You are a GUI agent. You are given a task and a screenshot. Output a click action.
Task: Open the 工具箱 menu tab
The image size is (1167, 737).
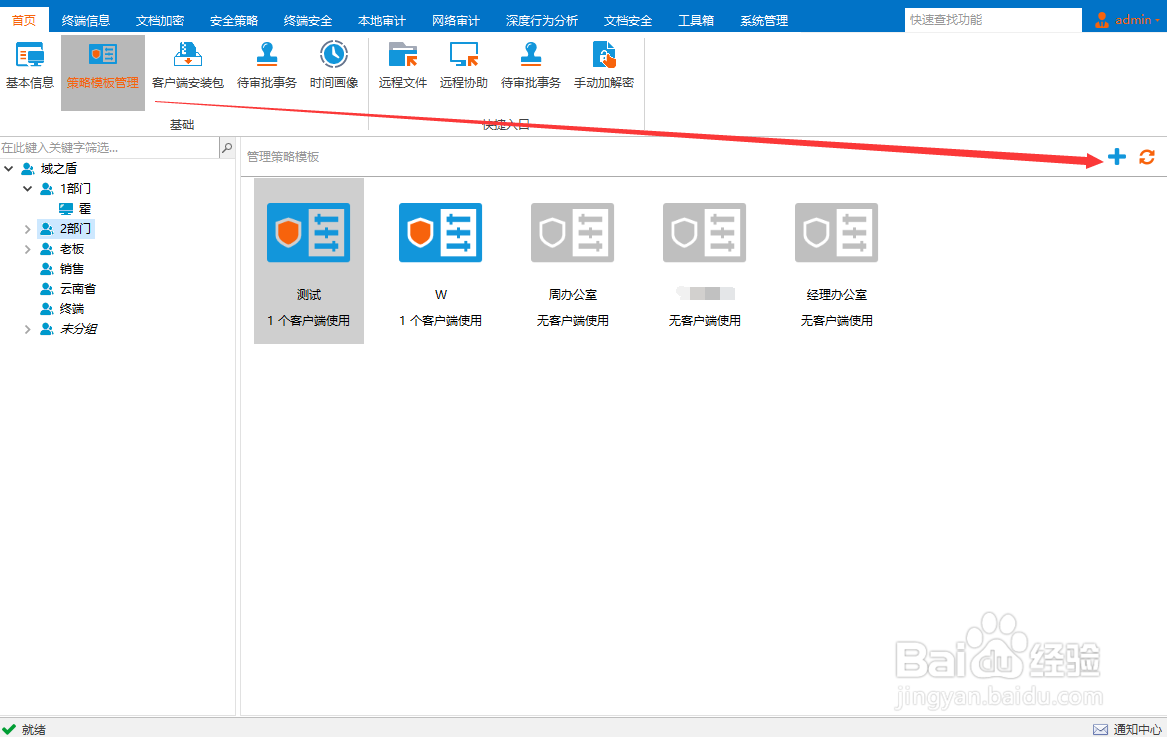click(696, 20)
